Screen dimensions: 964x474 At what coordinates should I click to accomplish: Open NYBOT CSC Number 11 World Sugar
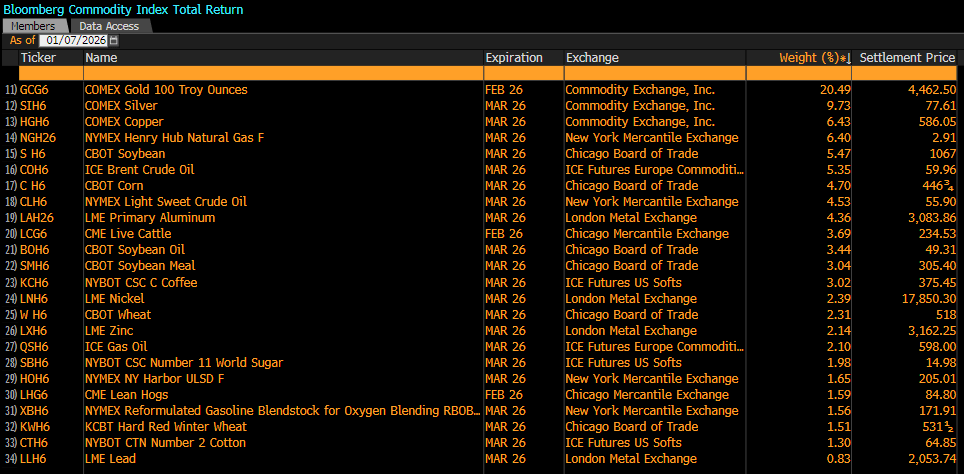[x=184, y=363]
